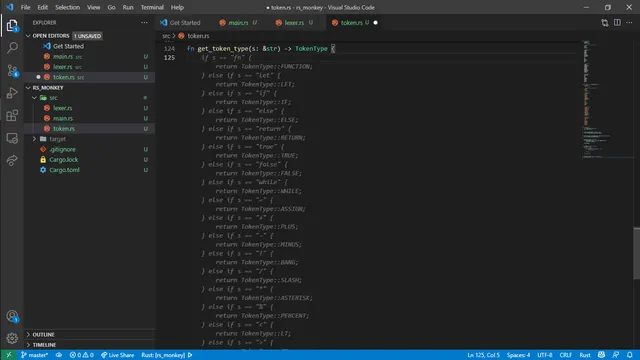Open the Live Share activity icon

(12, 160)
